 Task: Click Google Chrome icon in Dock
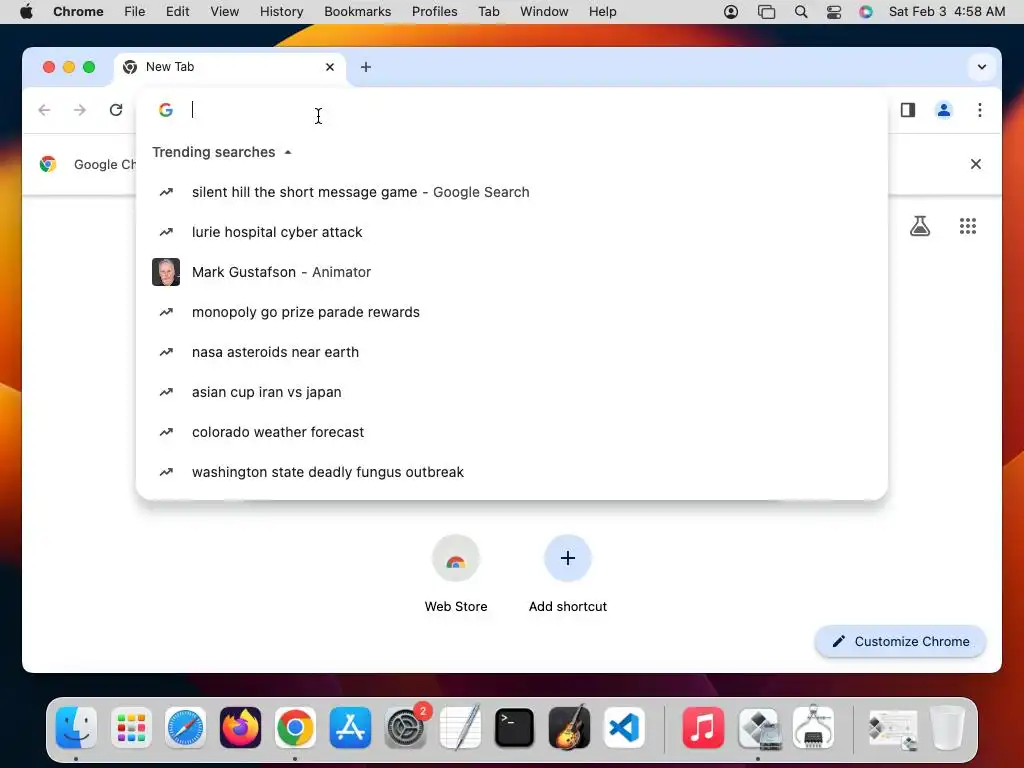(295, 727)
